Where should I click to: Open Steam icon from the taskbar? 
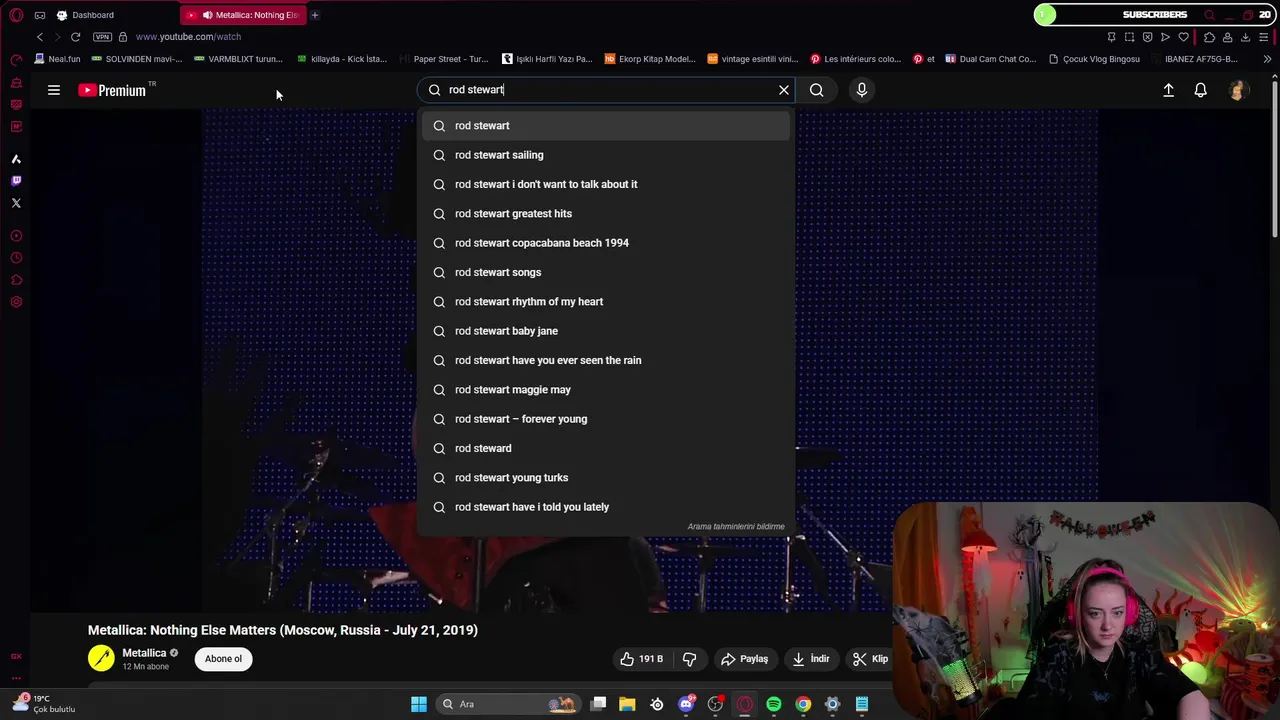coord(657,704)
